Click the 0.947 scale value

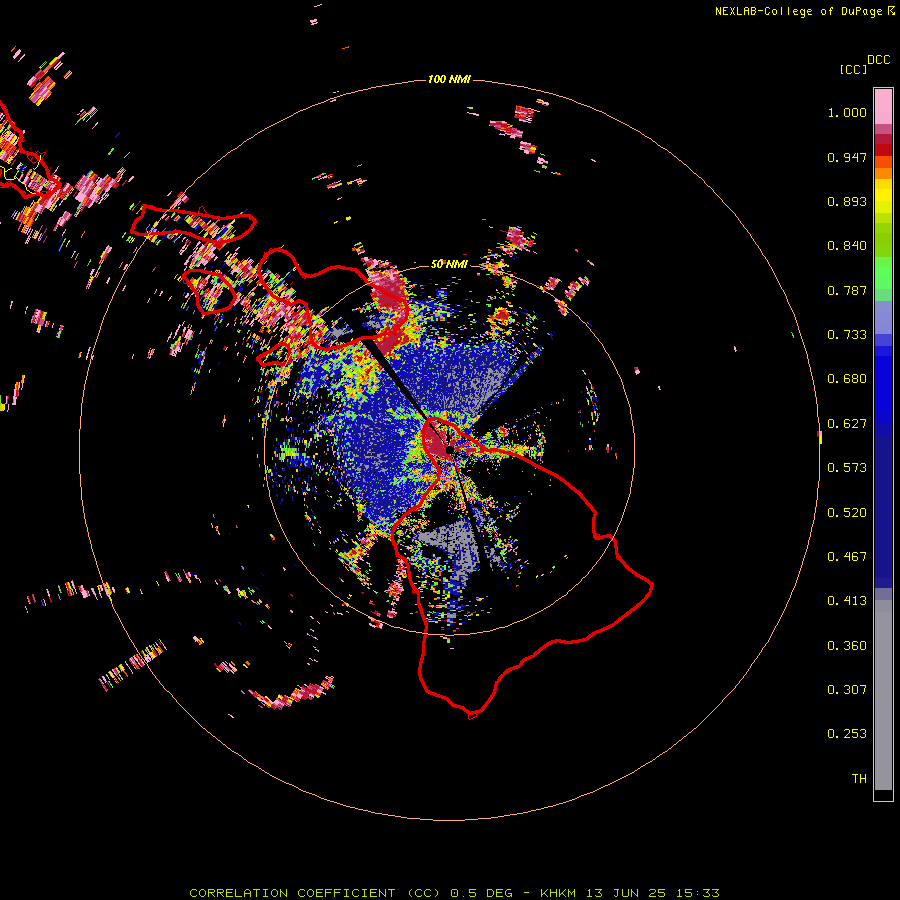tap(847, 157)
